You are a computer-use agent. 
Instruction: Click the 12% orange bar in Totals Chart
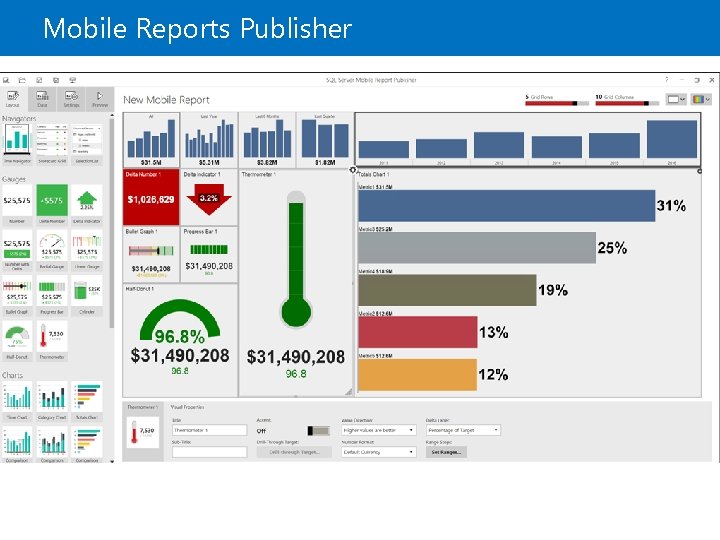417,375
